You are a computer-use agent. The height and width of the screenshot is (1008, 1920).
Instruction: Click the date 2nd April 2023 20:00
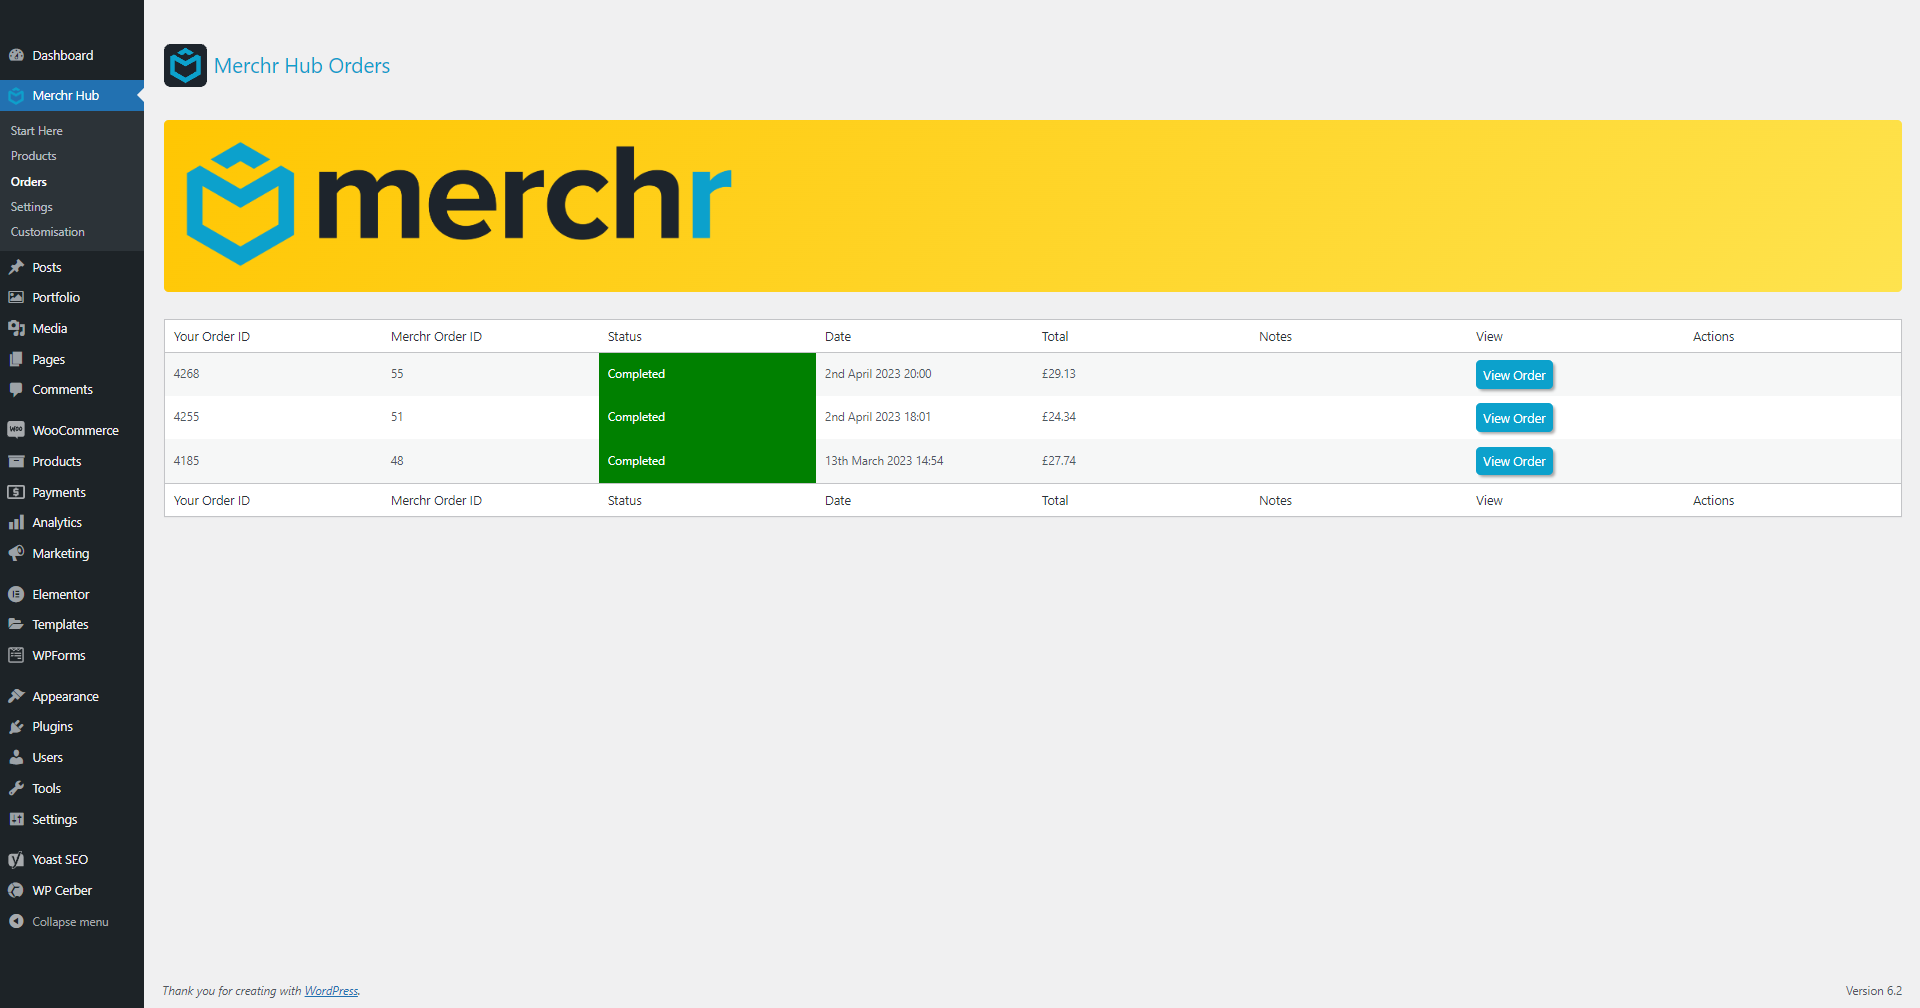[878, 374]
